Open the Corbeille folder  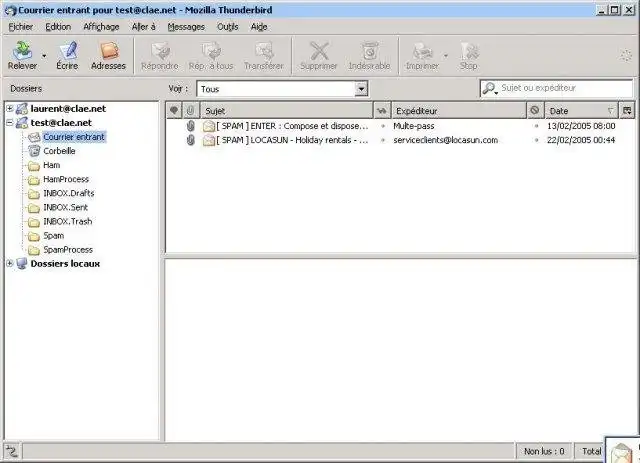coord(59,151)
